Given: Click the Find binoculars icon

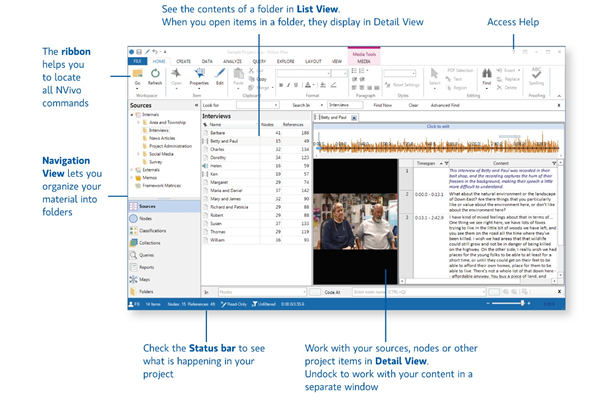Looking at the screenshot, I should coord(487,73).
